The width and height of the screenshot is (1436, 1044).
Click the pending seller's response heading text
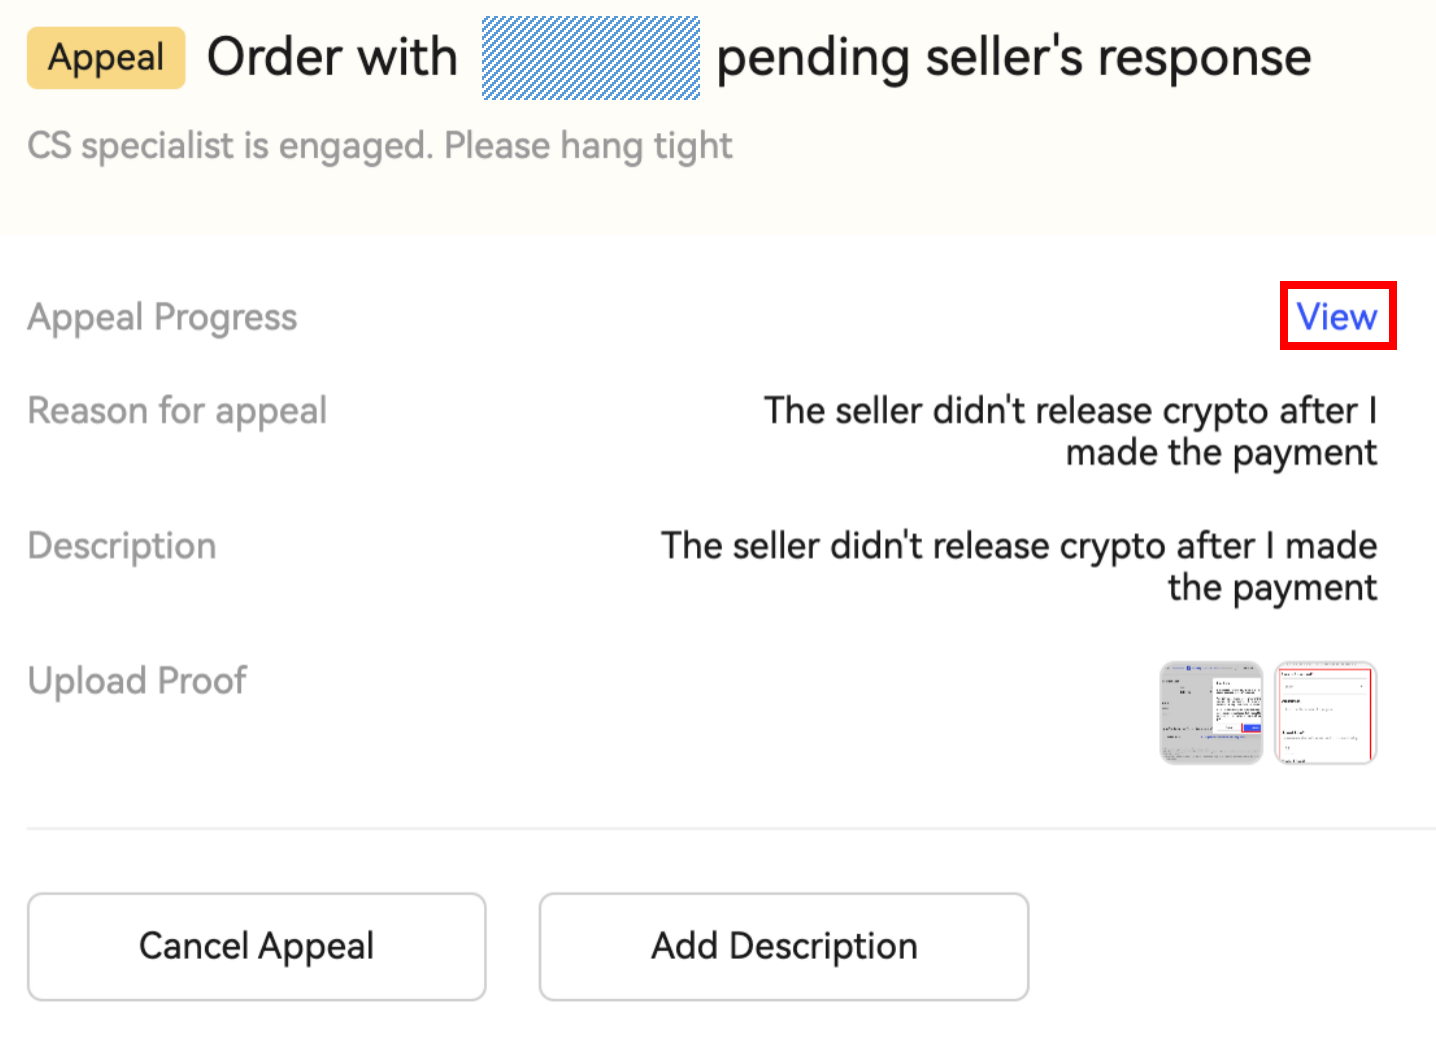[1013, 58]
